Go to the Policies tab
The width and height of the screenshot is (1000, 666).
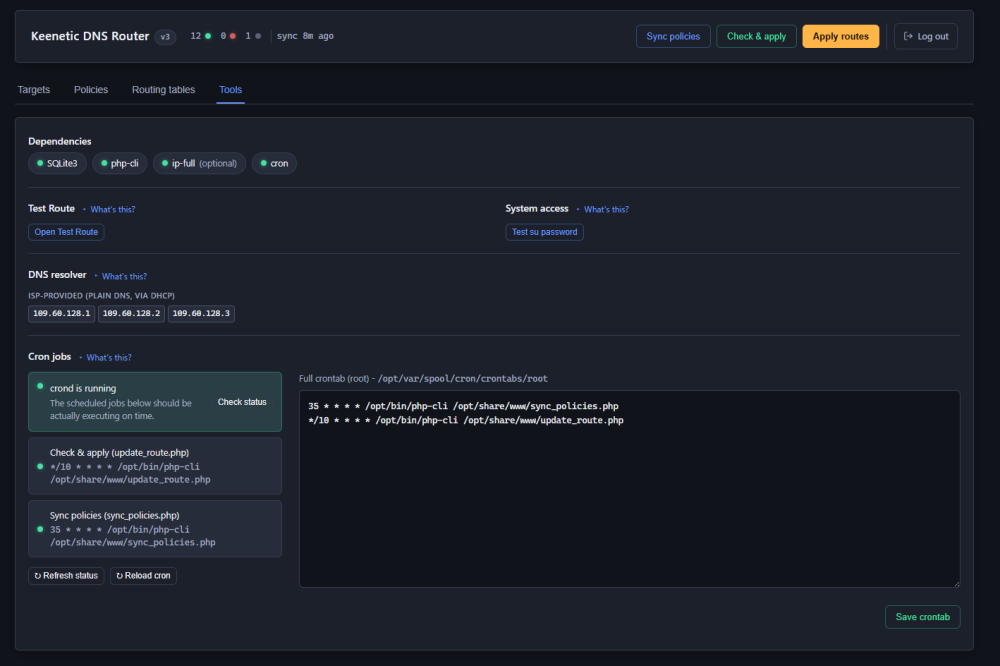(91, 90)
